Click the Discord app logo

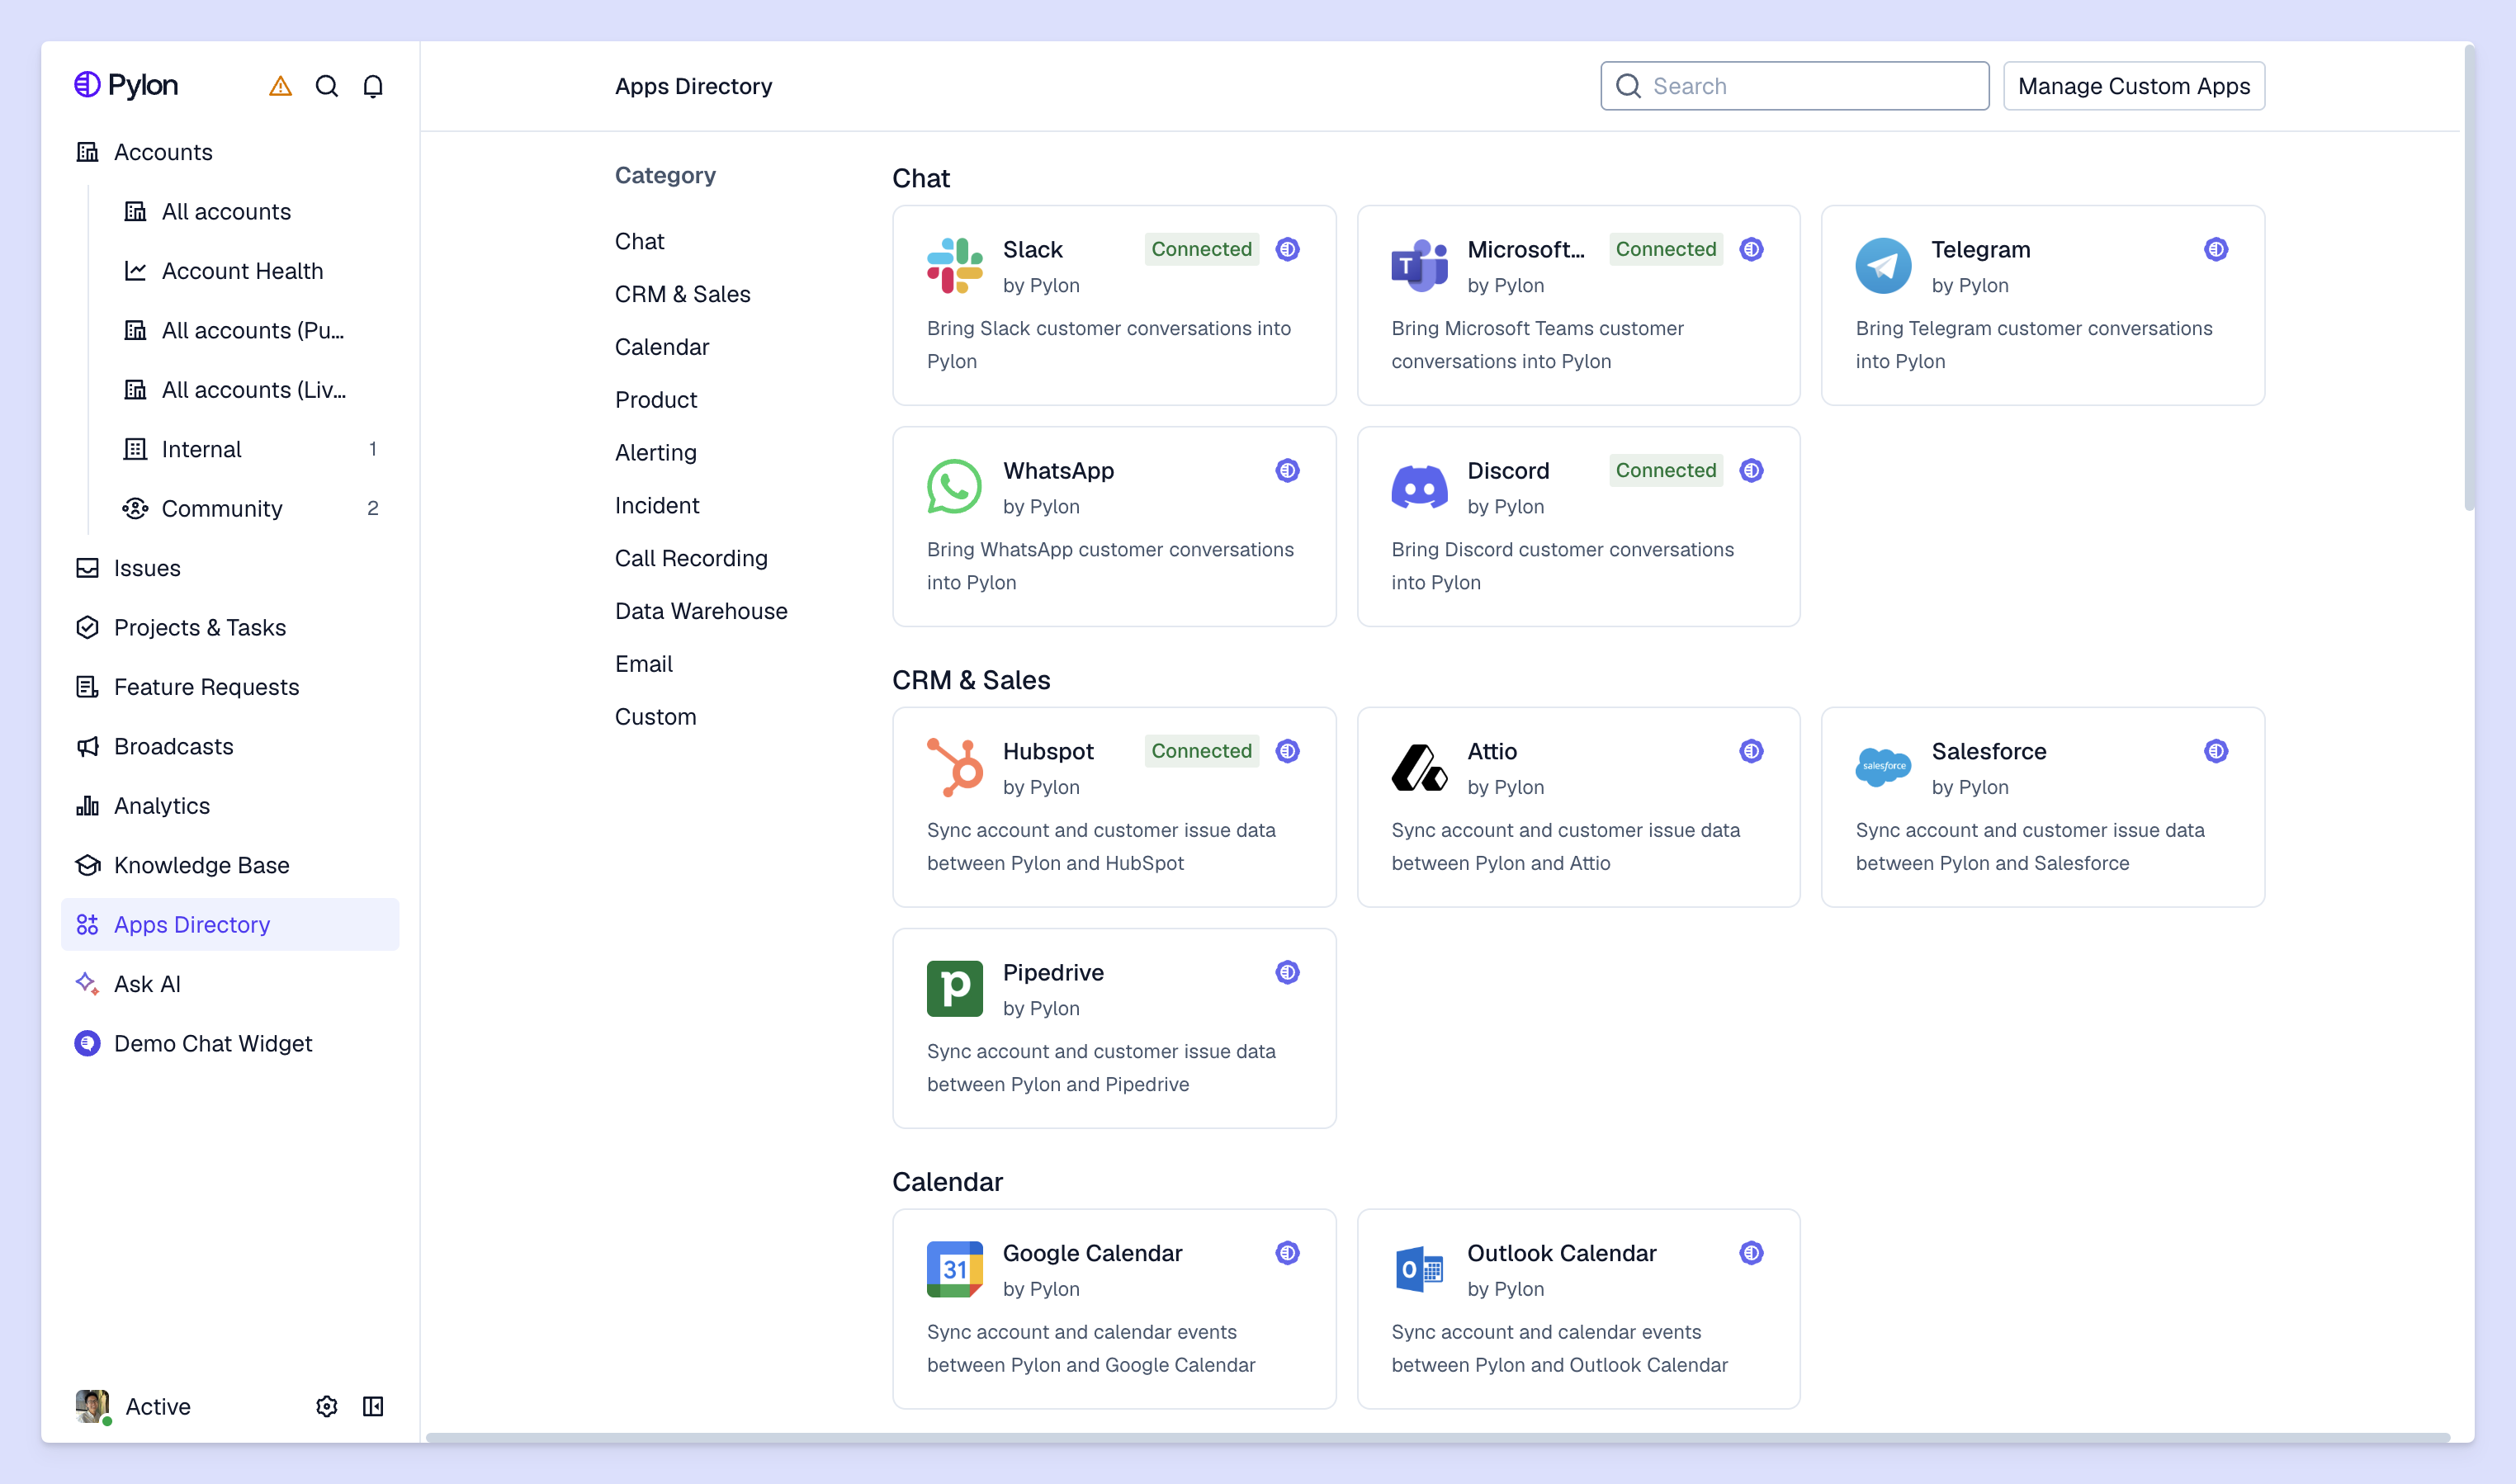click(x=1419, y=487)
